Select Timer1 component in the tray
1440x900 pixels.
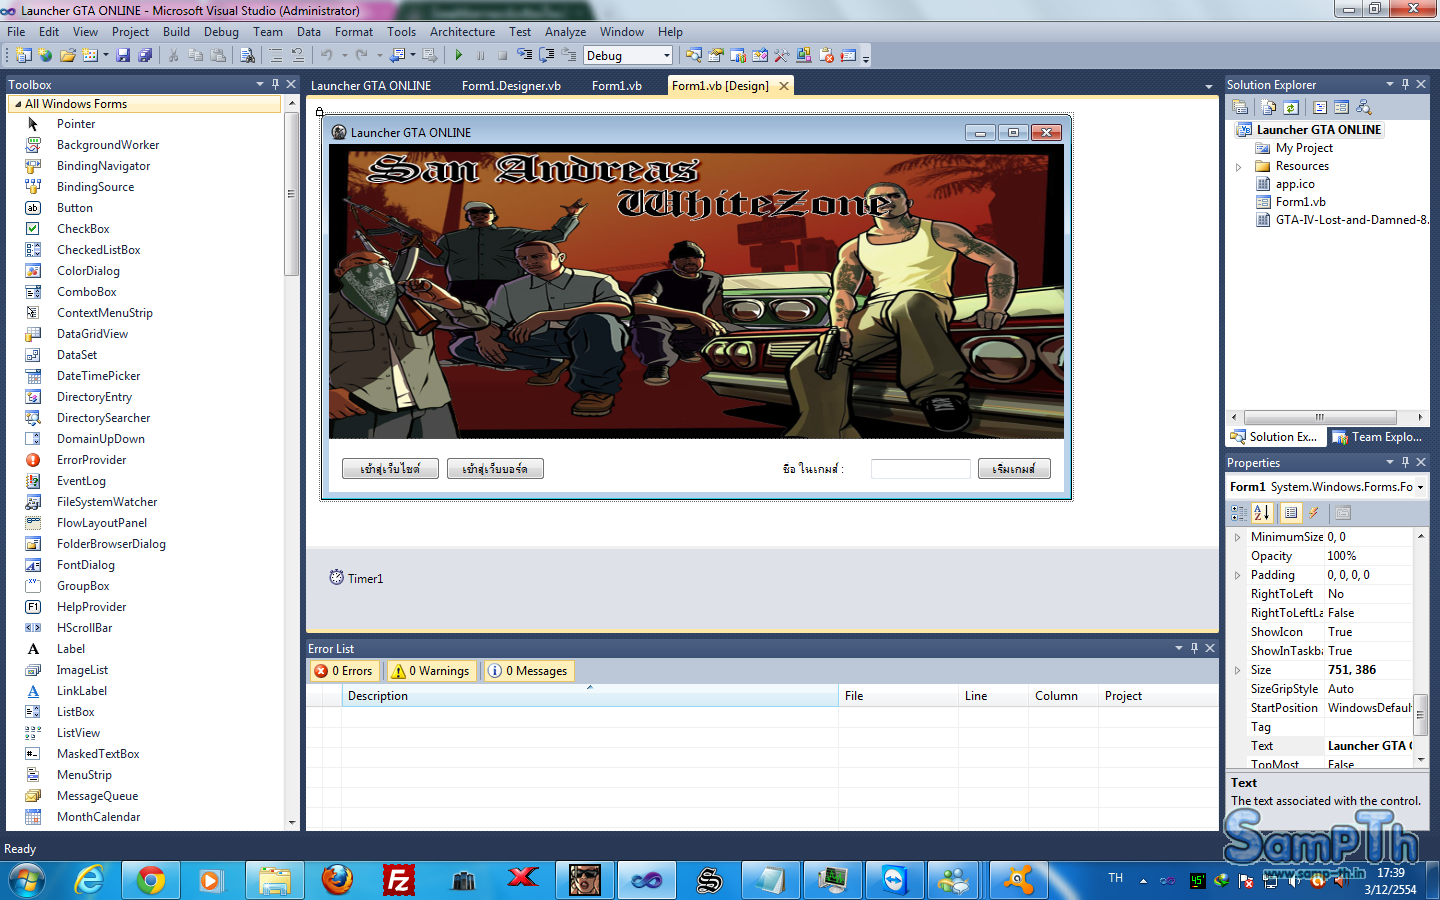356,578
